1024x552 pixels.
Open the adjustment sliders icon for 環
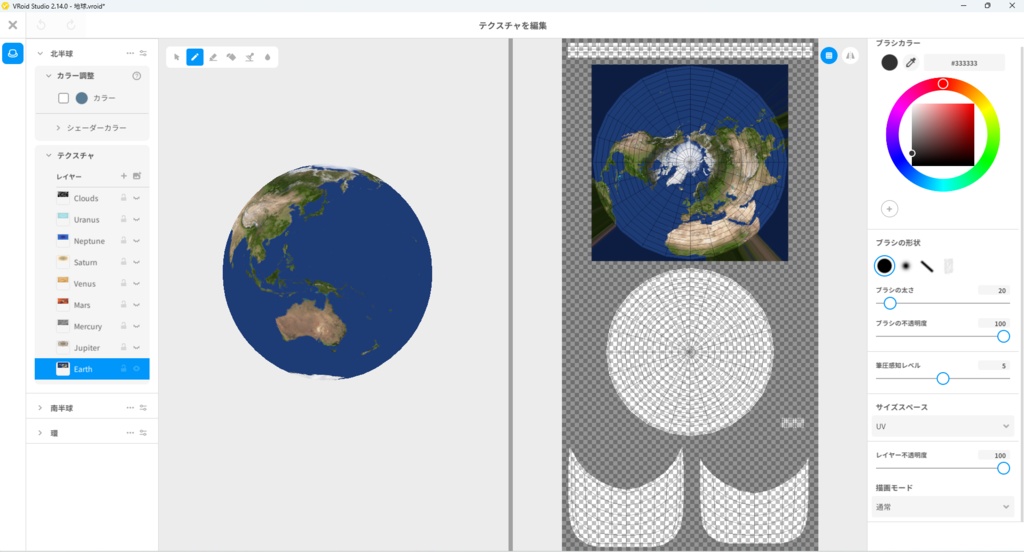[143, 433]
